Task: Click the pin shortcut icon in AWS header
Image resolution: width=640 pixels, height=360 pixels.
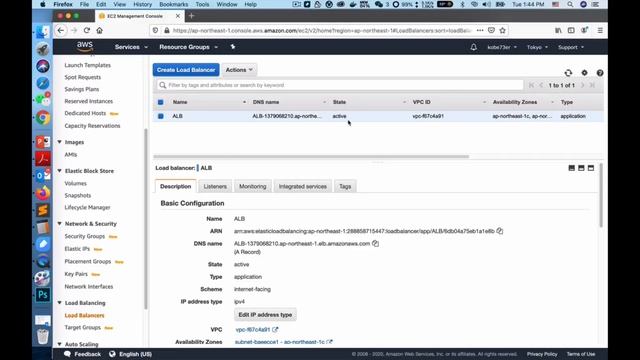Action: (x=233, y=47)
